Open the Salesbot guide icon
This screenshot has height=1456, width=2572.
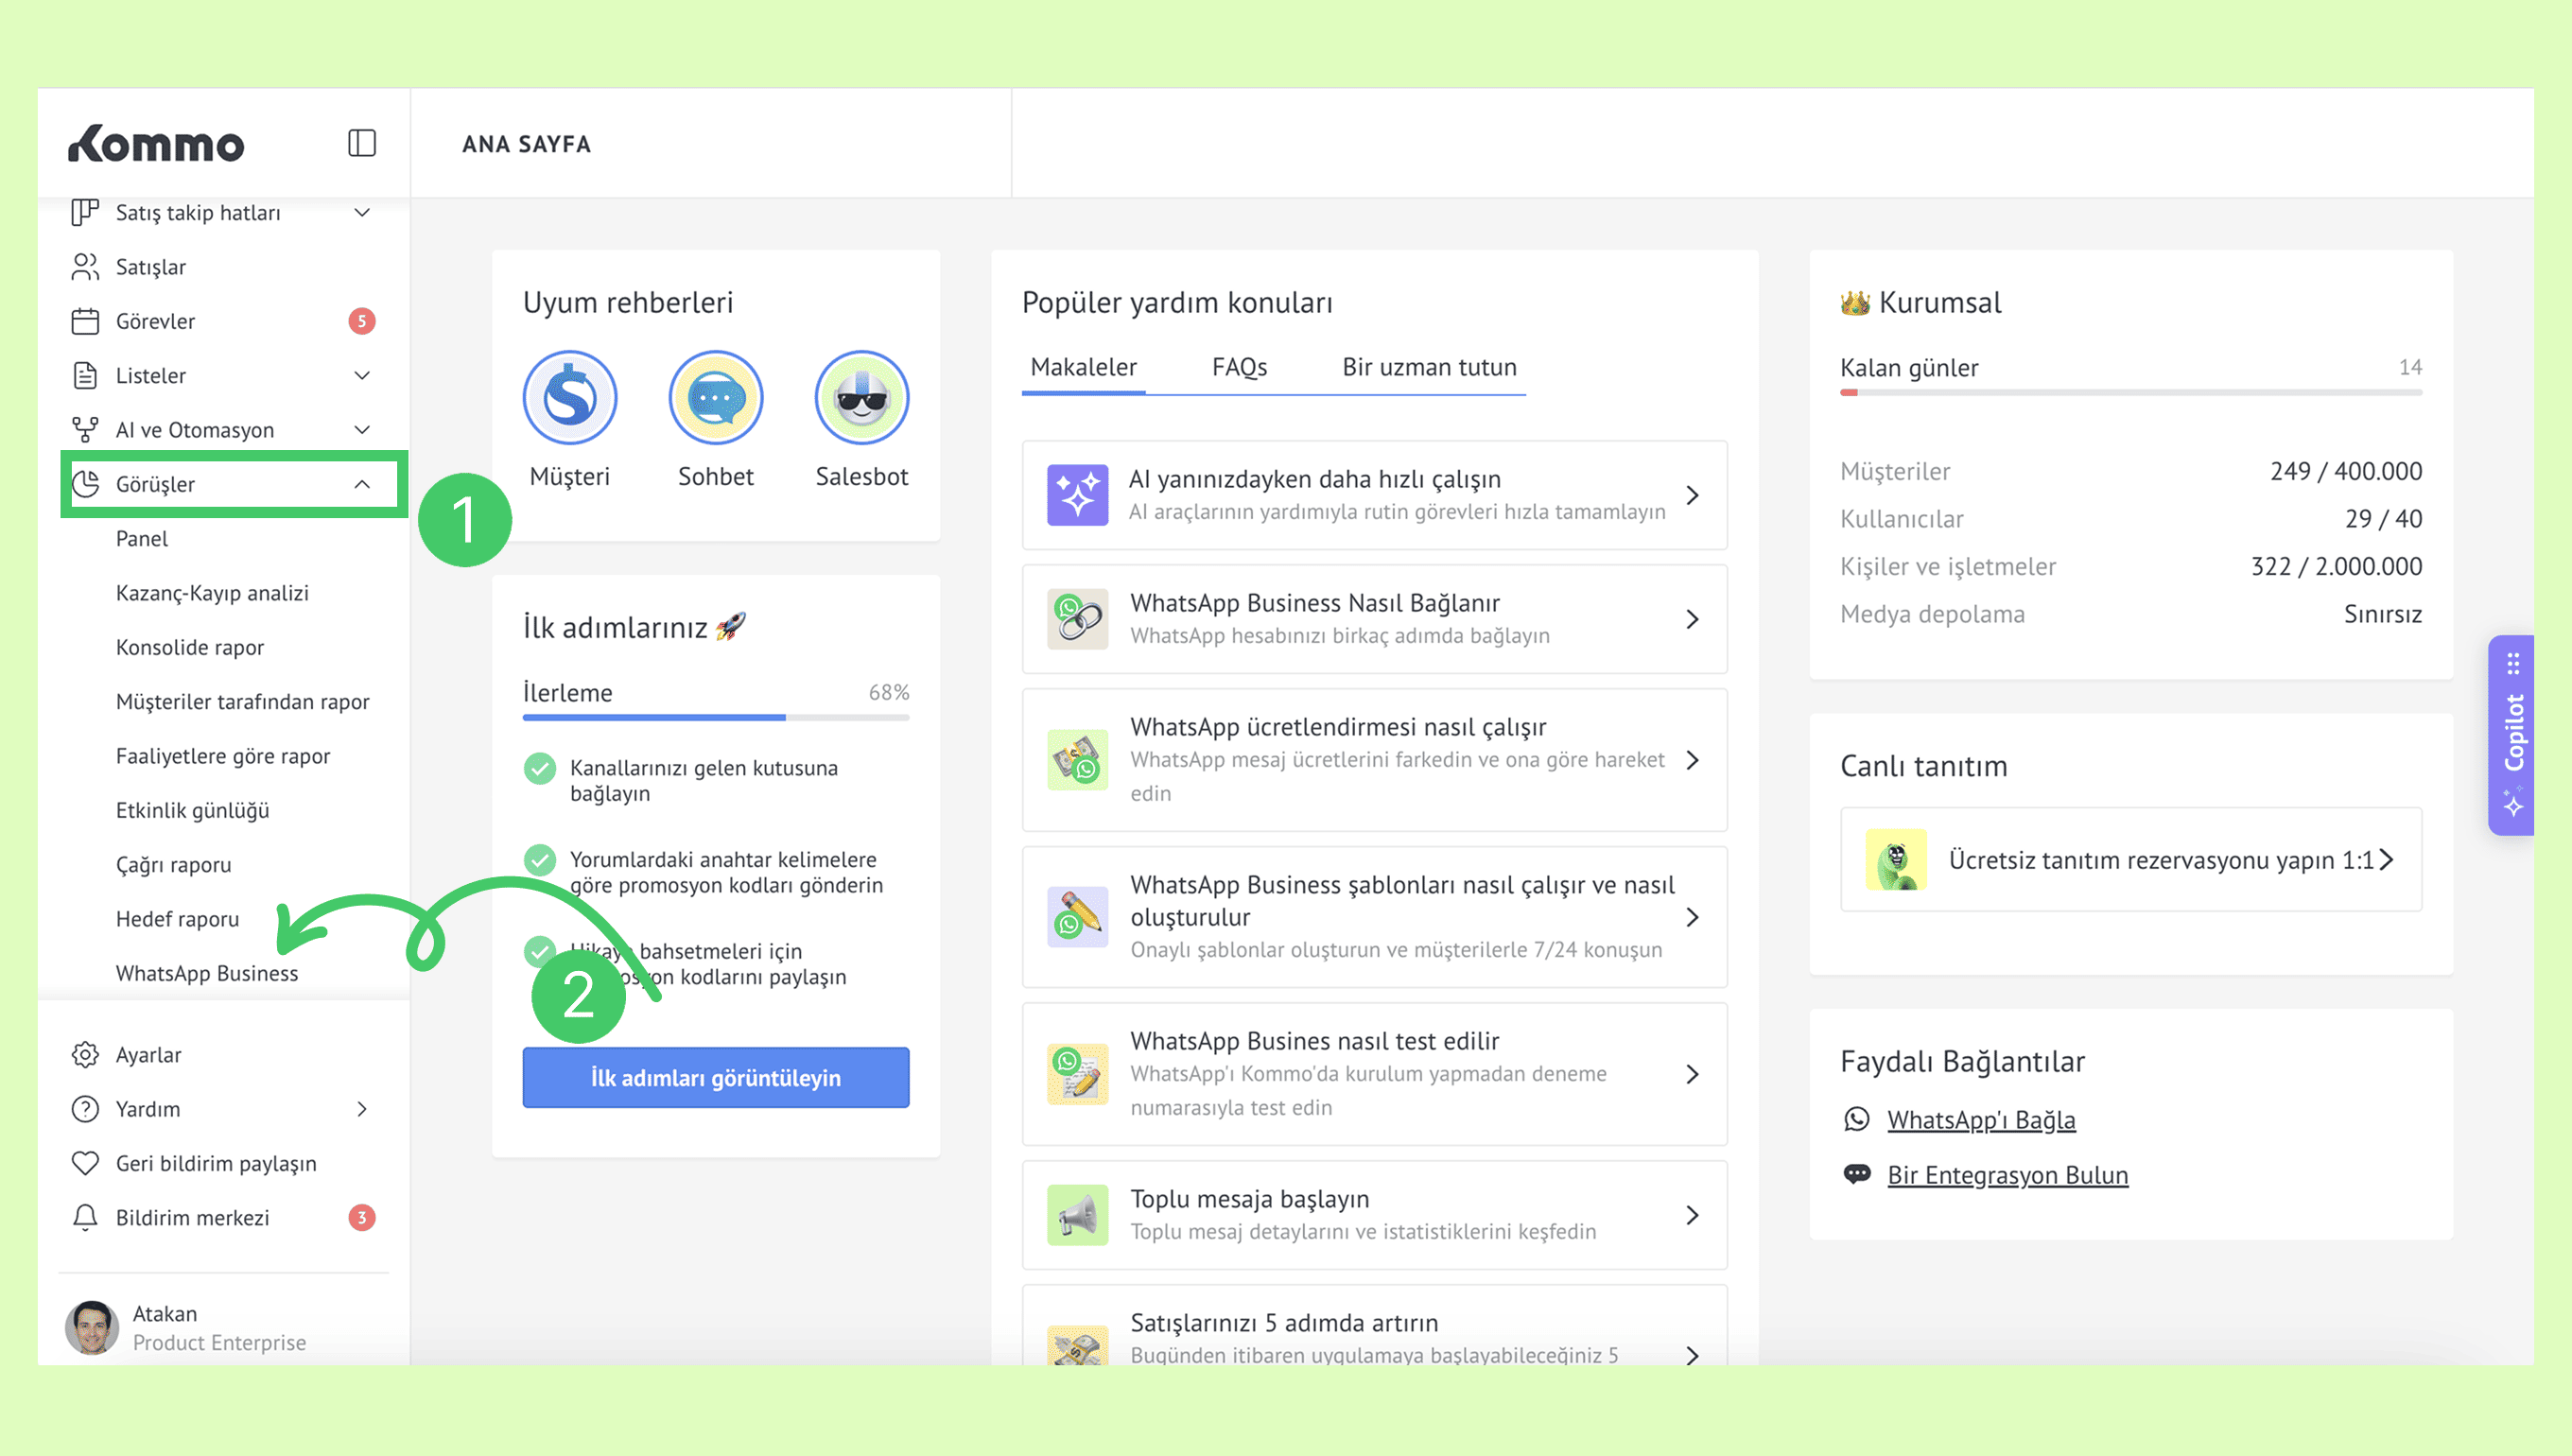861,398
